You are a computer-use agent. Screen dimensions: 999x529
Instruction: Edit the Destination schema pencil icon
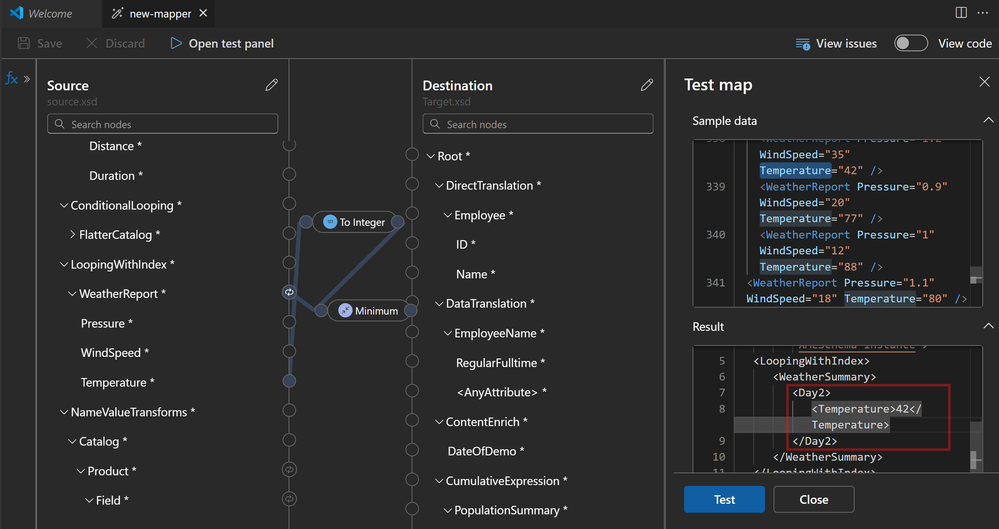(647, 85)
